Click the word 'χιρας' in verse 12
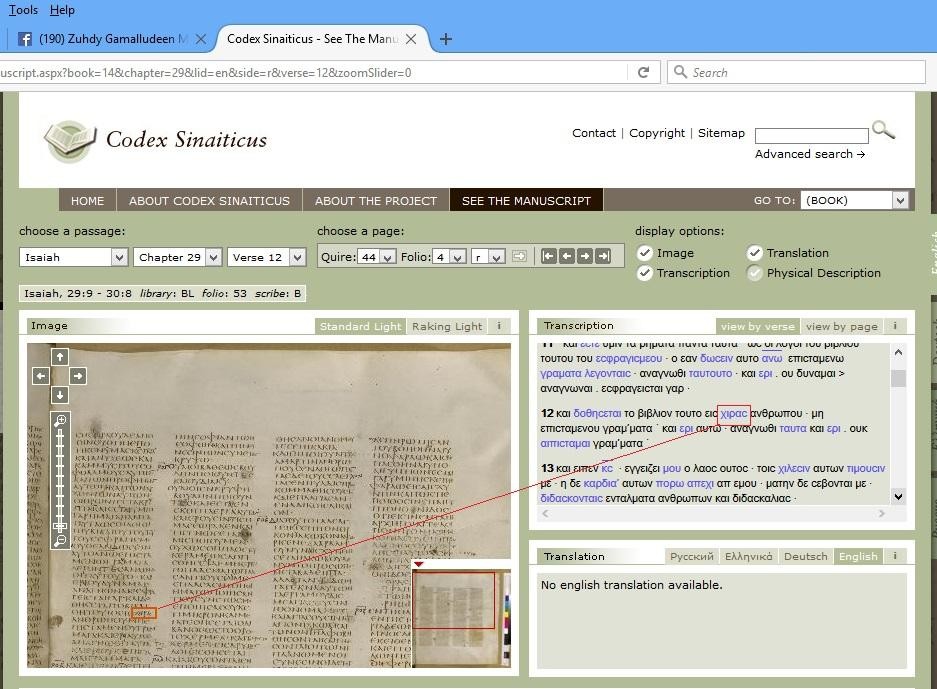Screen dimensions: 937x689 734,414
